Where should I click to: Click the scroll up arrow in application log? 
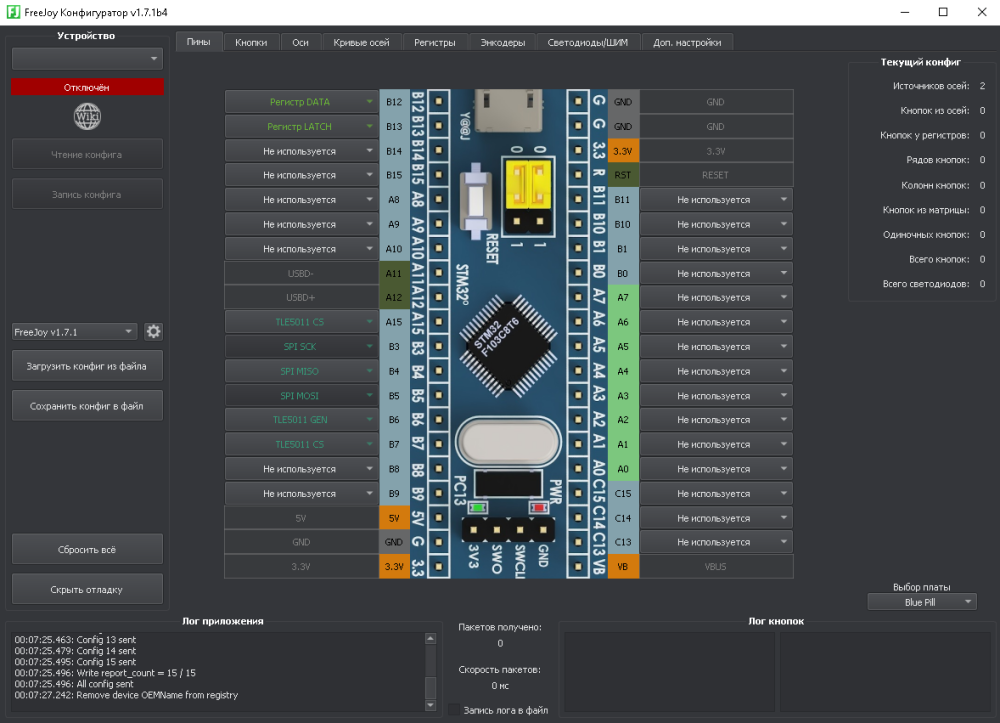[x=431, y=639]
